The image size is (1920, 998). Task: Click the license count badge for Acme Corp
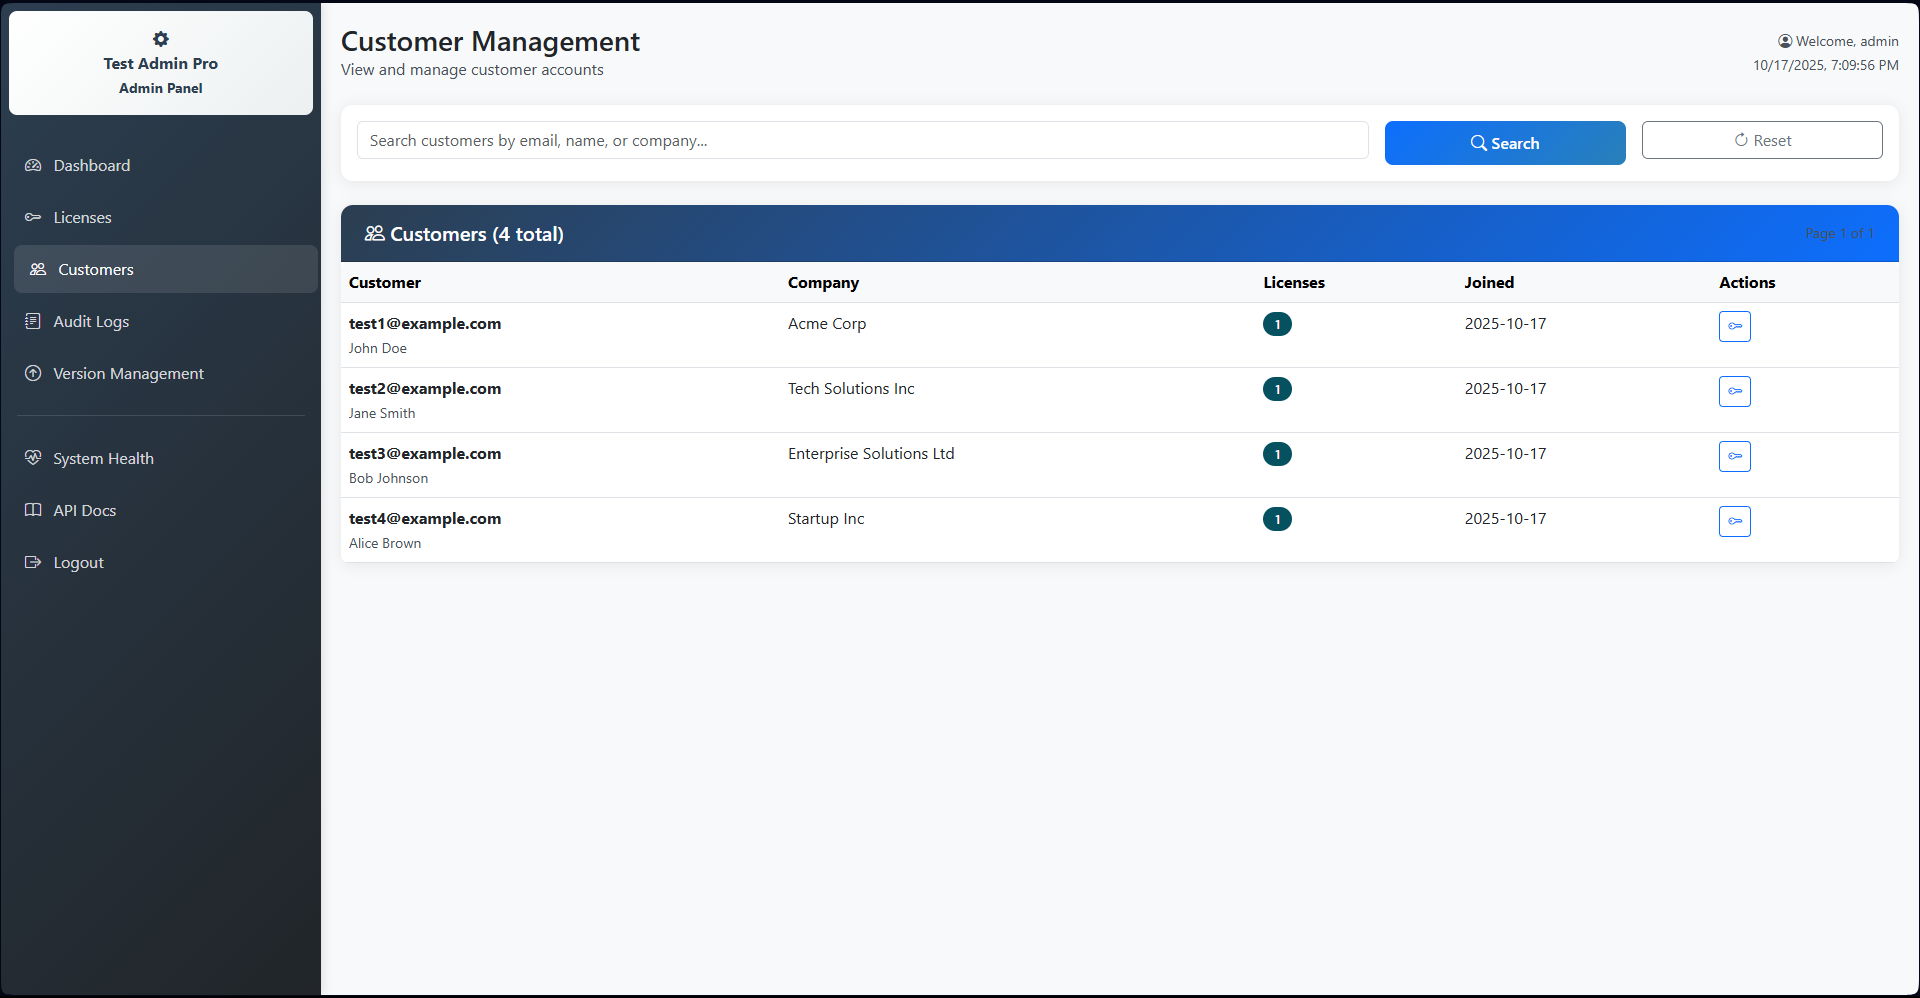click(x=1277, y=324)
